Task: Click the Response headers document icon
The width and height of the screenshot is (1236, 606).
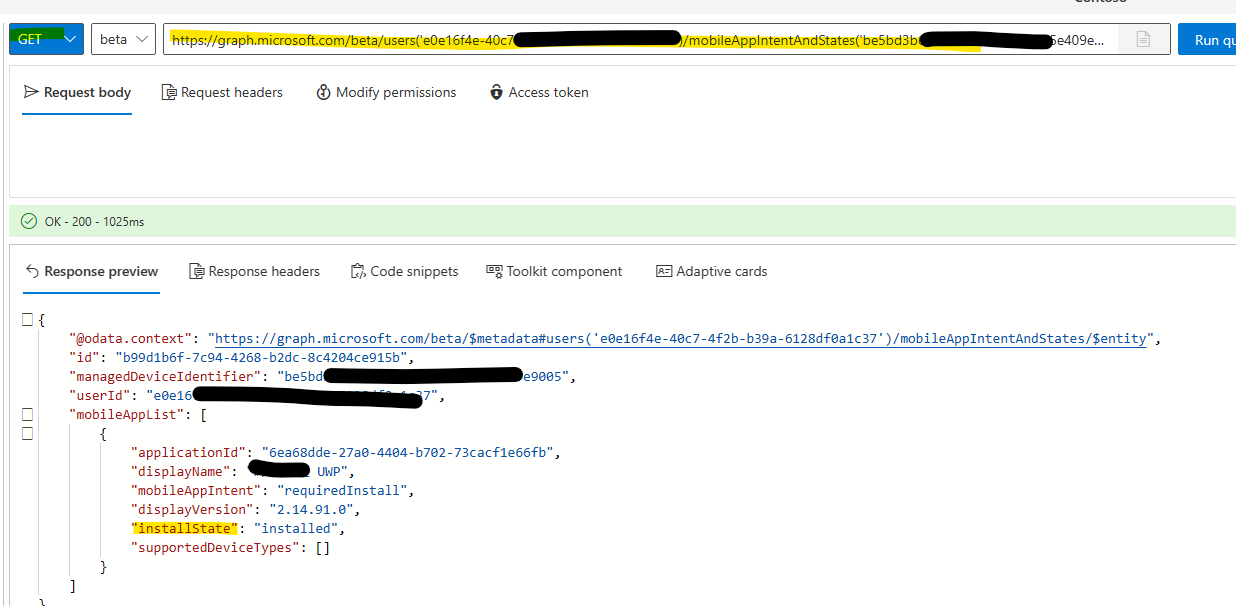Action: coord(196,271)
